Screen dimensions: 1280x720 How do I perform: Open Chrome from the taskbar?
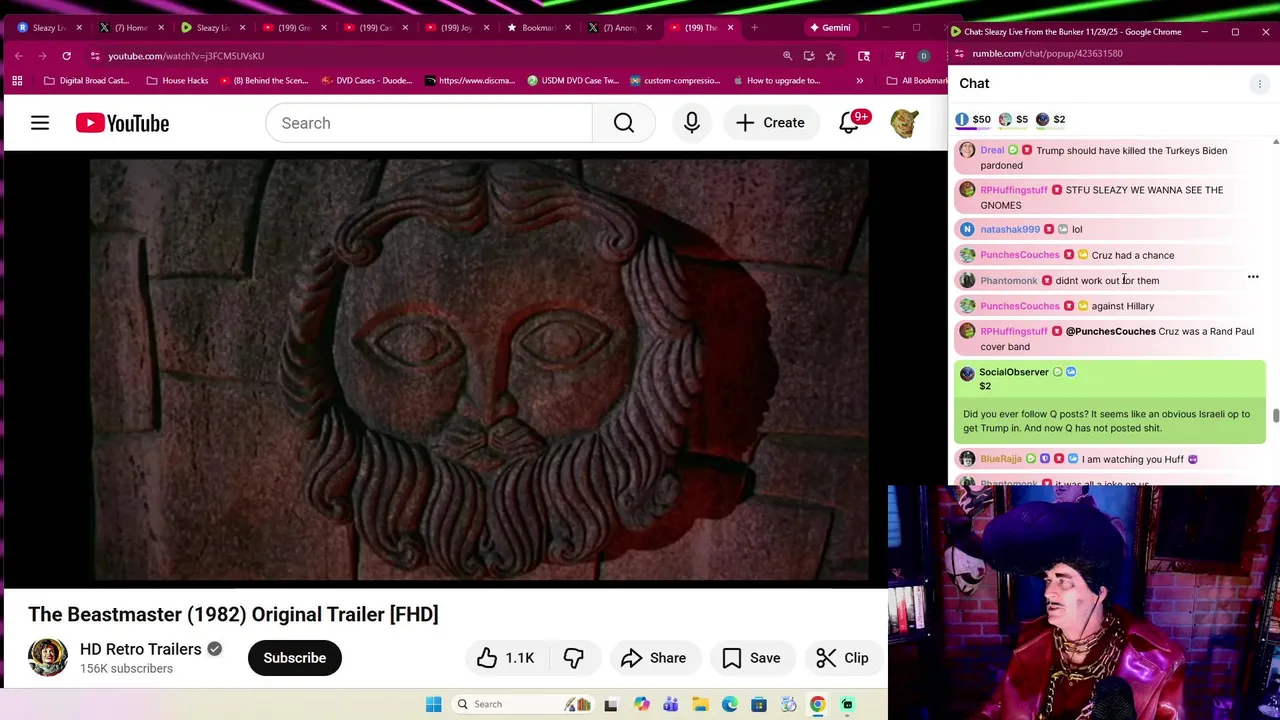[x=817, y=704]
